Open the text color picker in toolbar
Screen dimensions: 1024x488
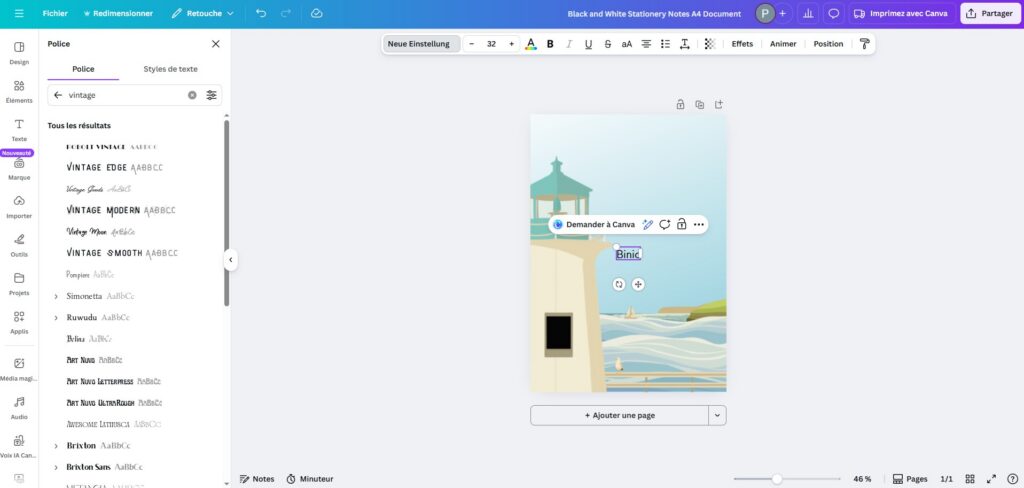[530, 44]
